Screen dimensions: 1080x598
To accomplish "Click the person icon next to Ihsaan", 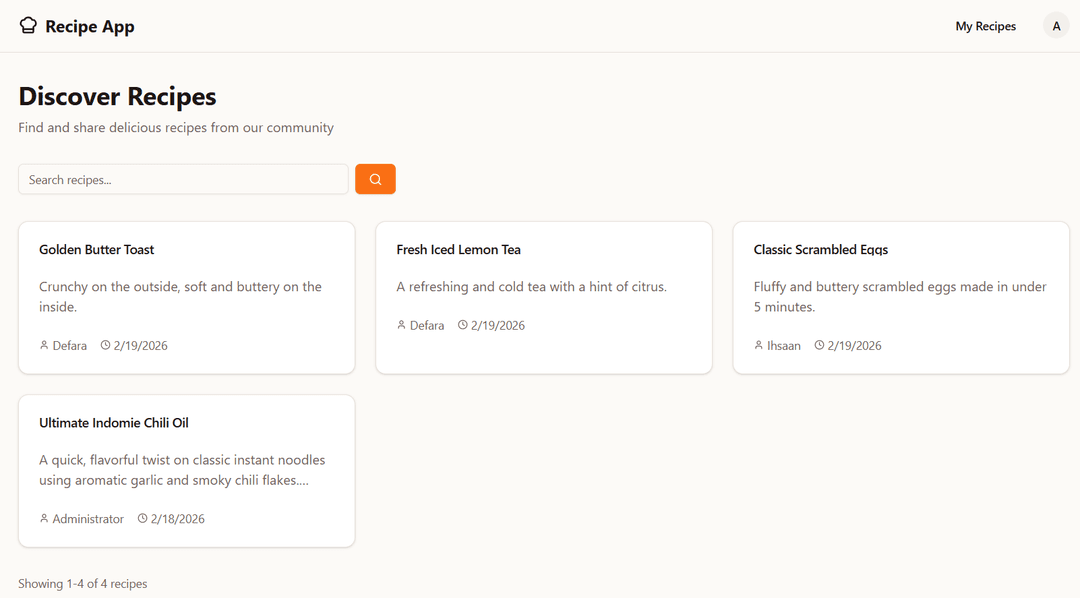I will 758,345.
